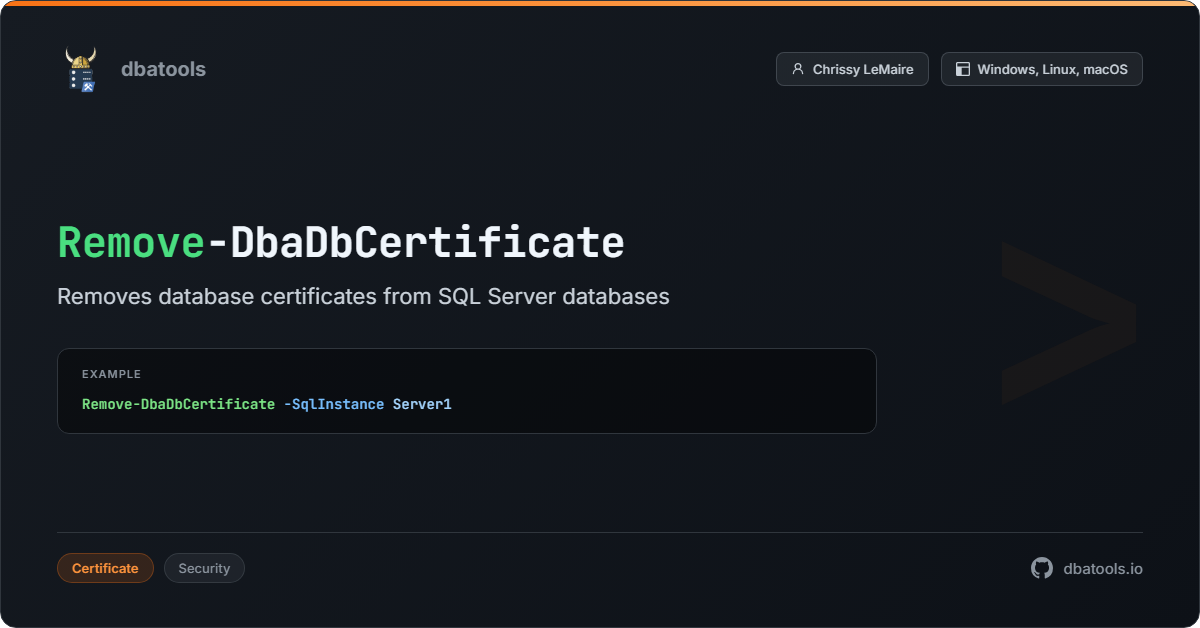The height and width of the screenshot is (628, 1200).
Task: Click the EXAMPLE label in the code box
Action: tap(111, 374)
